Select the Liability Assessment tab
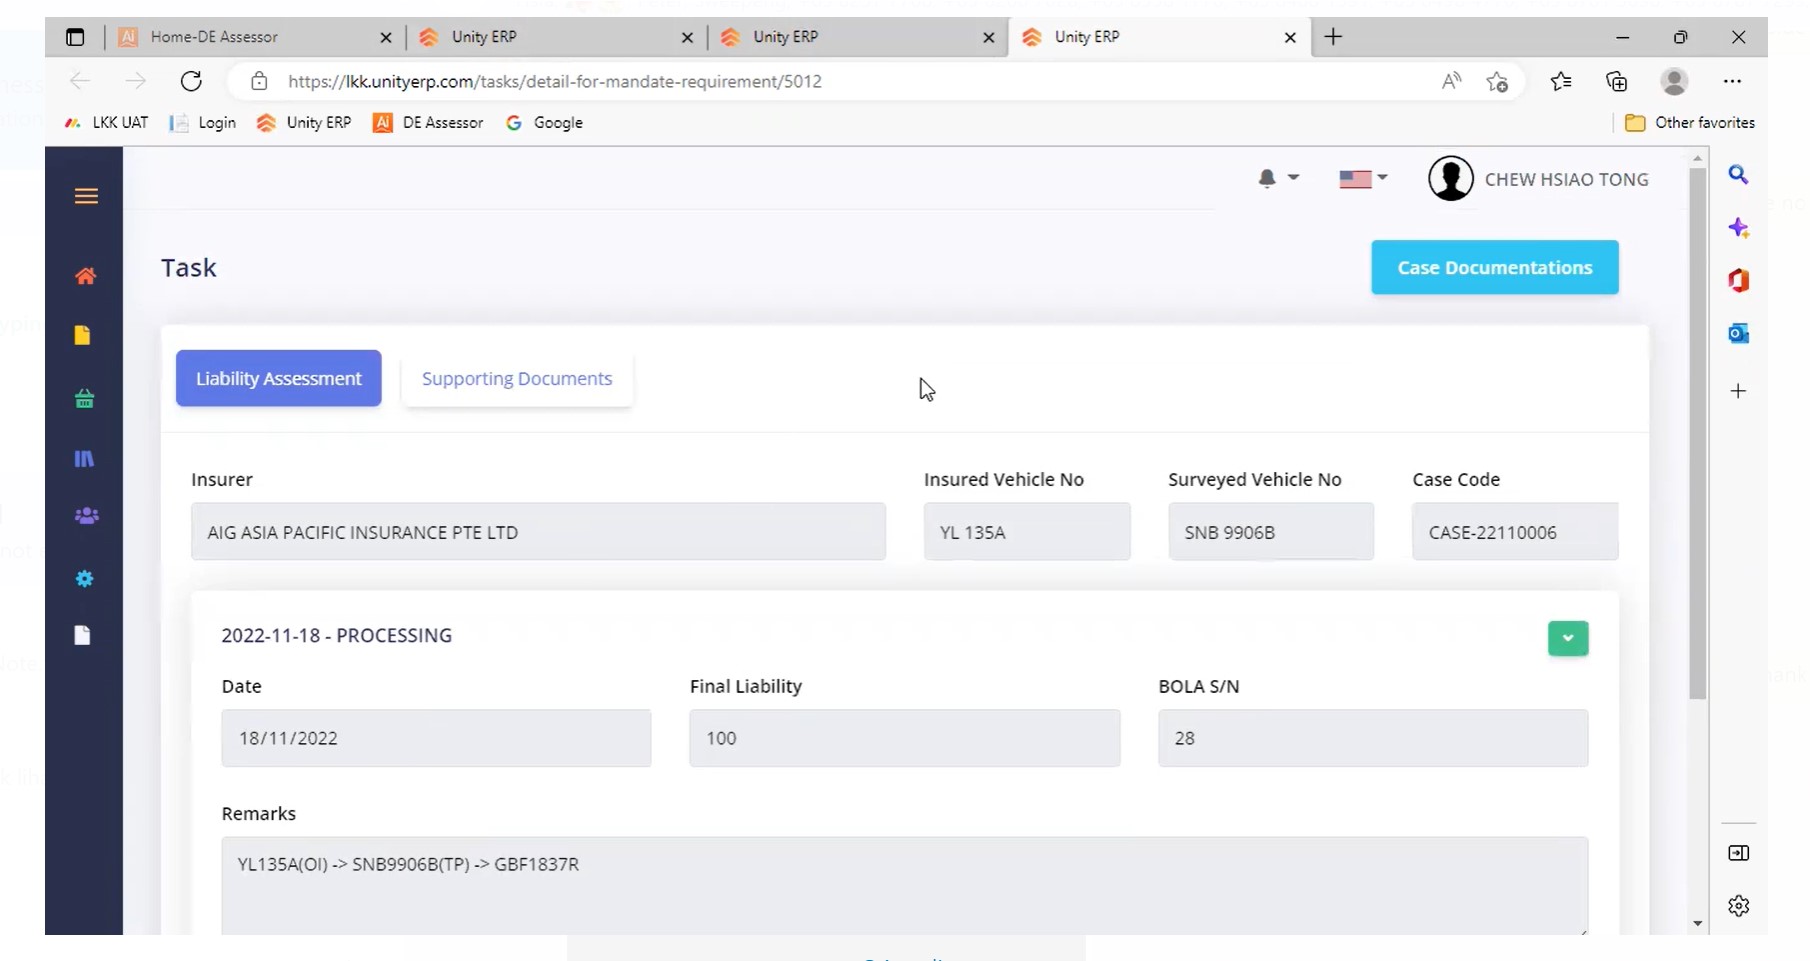 pyautogui.click(x=278, y=379)
